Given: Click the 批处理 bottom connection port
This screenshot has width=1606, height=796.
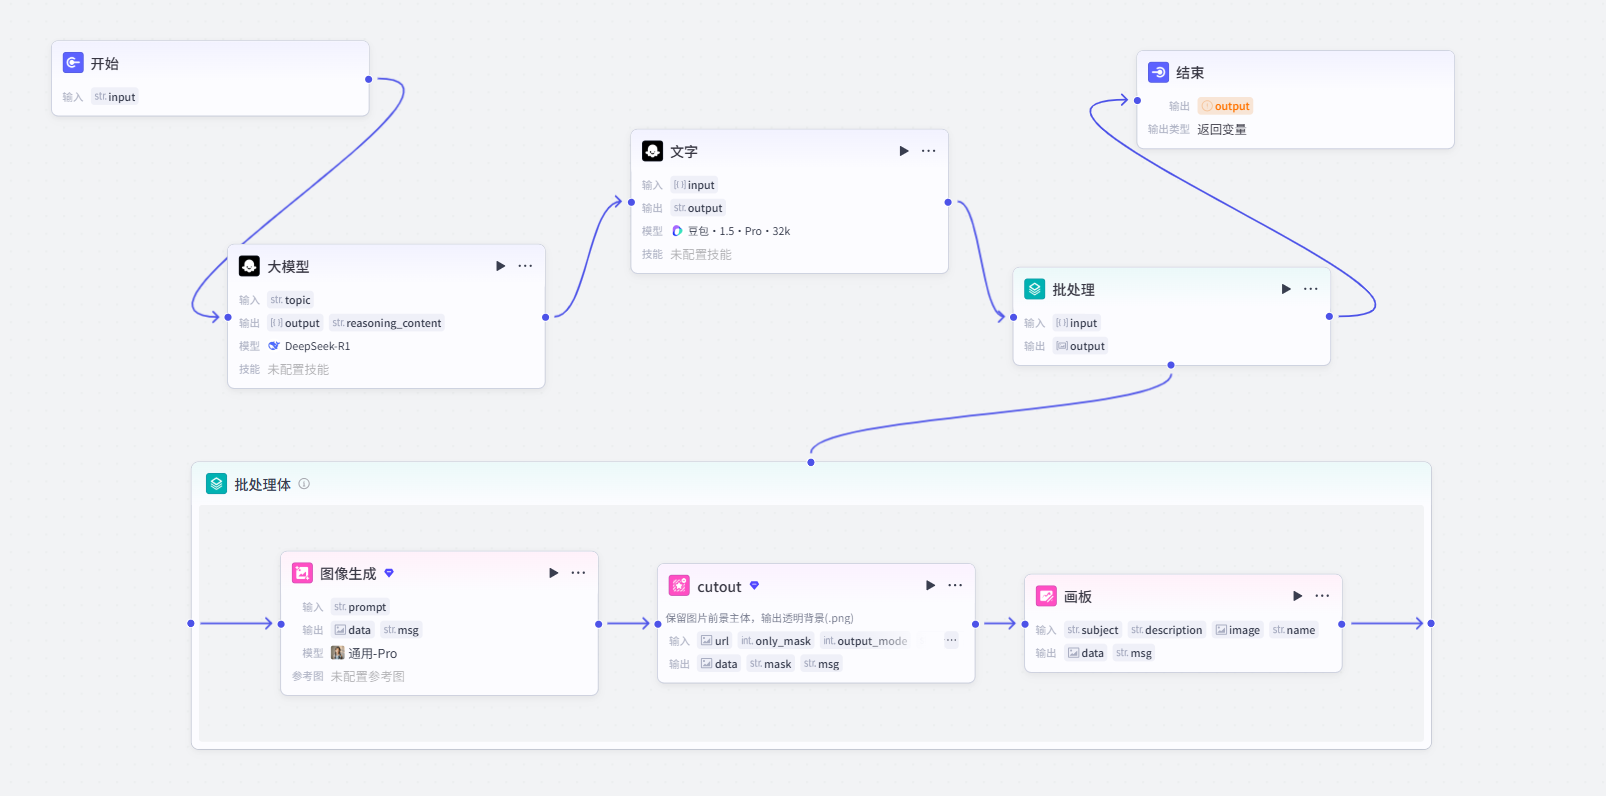Looking at the screenshot, I should [x=1171, y=365].
